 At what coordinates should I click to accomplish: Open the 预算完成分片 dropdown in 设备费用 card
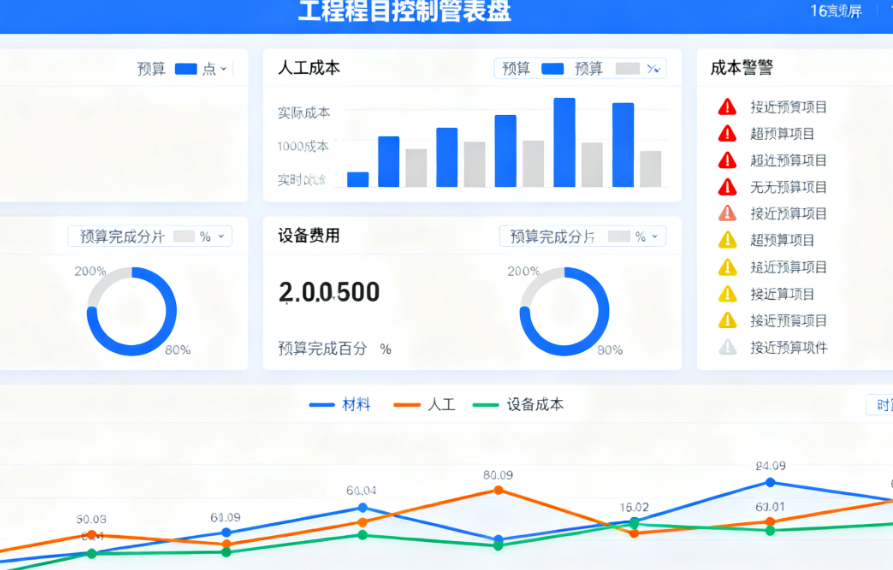click(x=583, y=236)
